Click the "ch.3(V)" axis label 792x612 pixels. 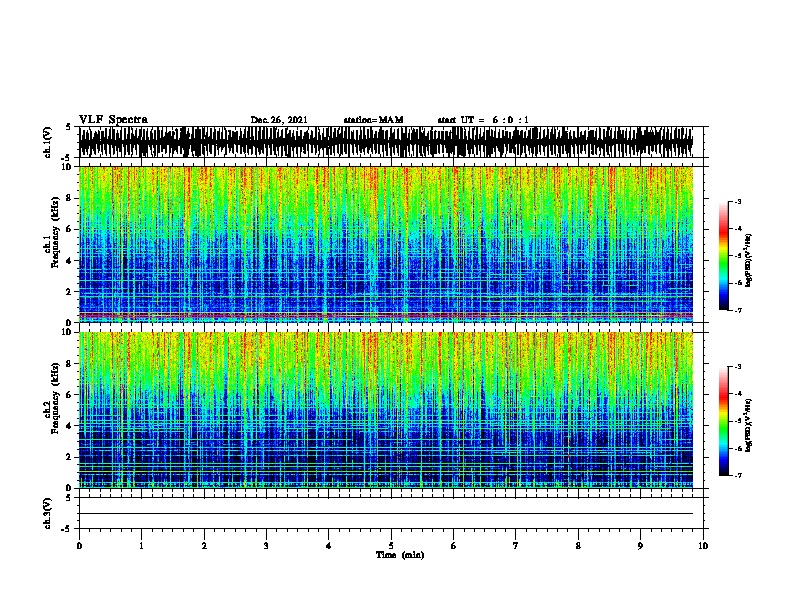click(x=48, y=513)
